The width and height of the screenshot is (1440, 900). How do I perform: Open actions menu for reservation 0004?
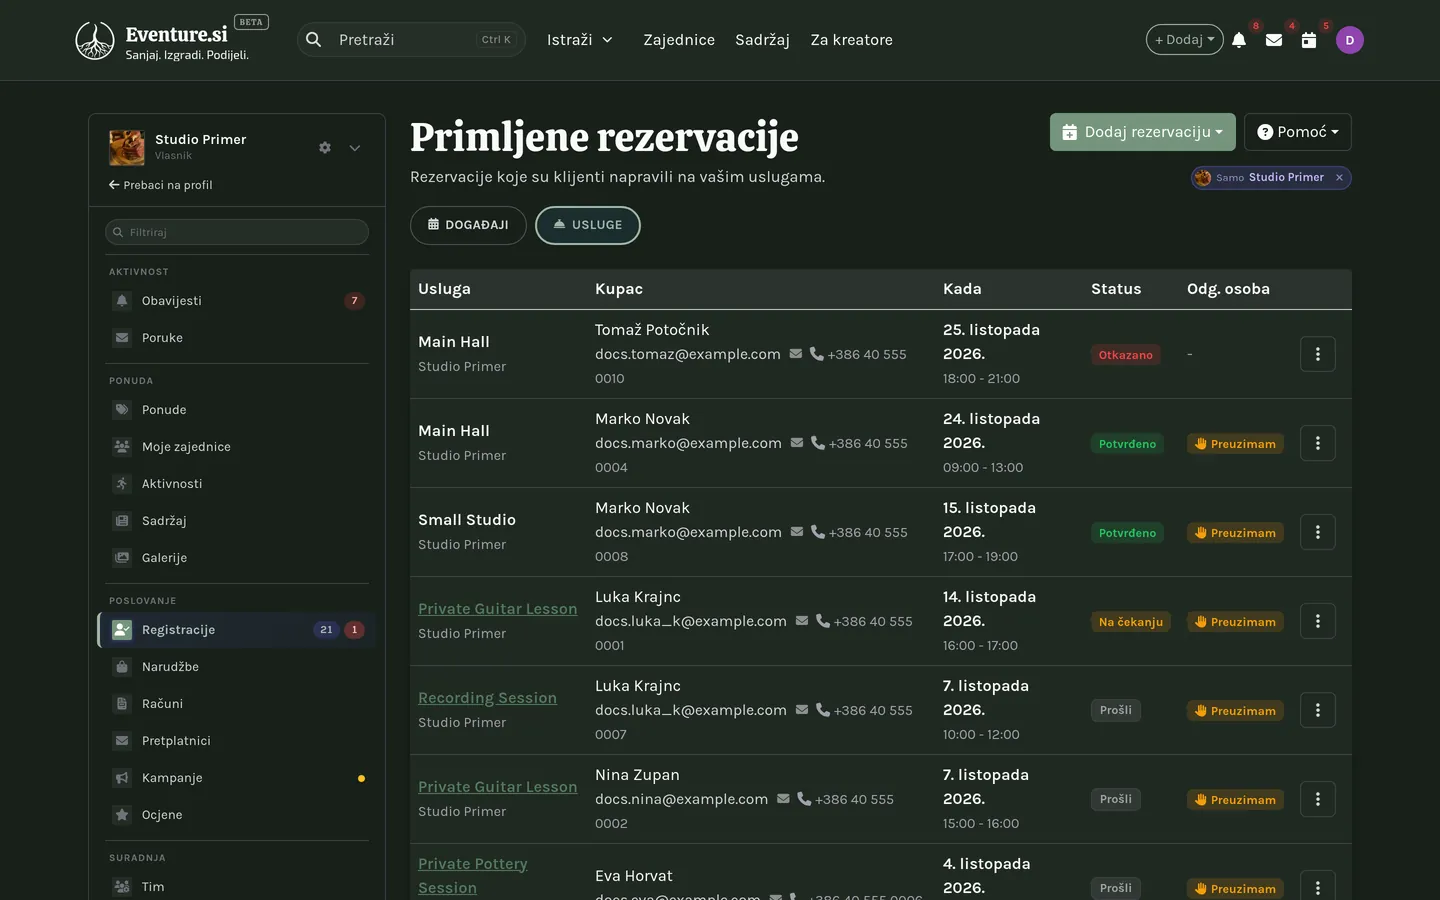coord(1318,443)
